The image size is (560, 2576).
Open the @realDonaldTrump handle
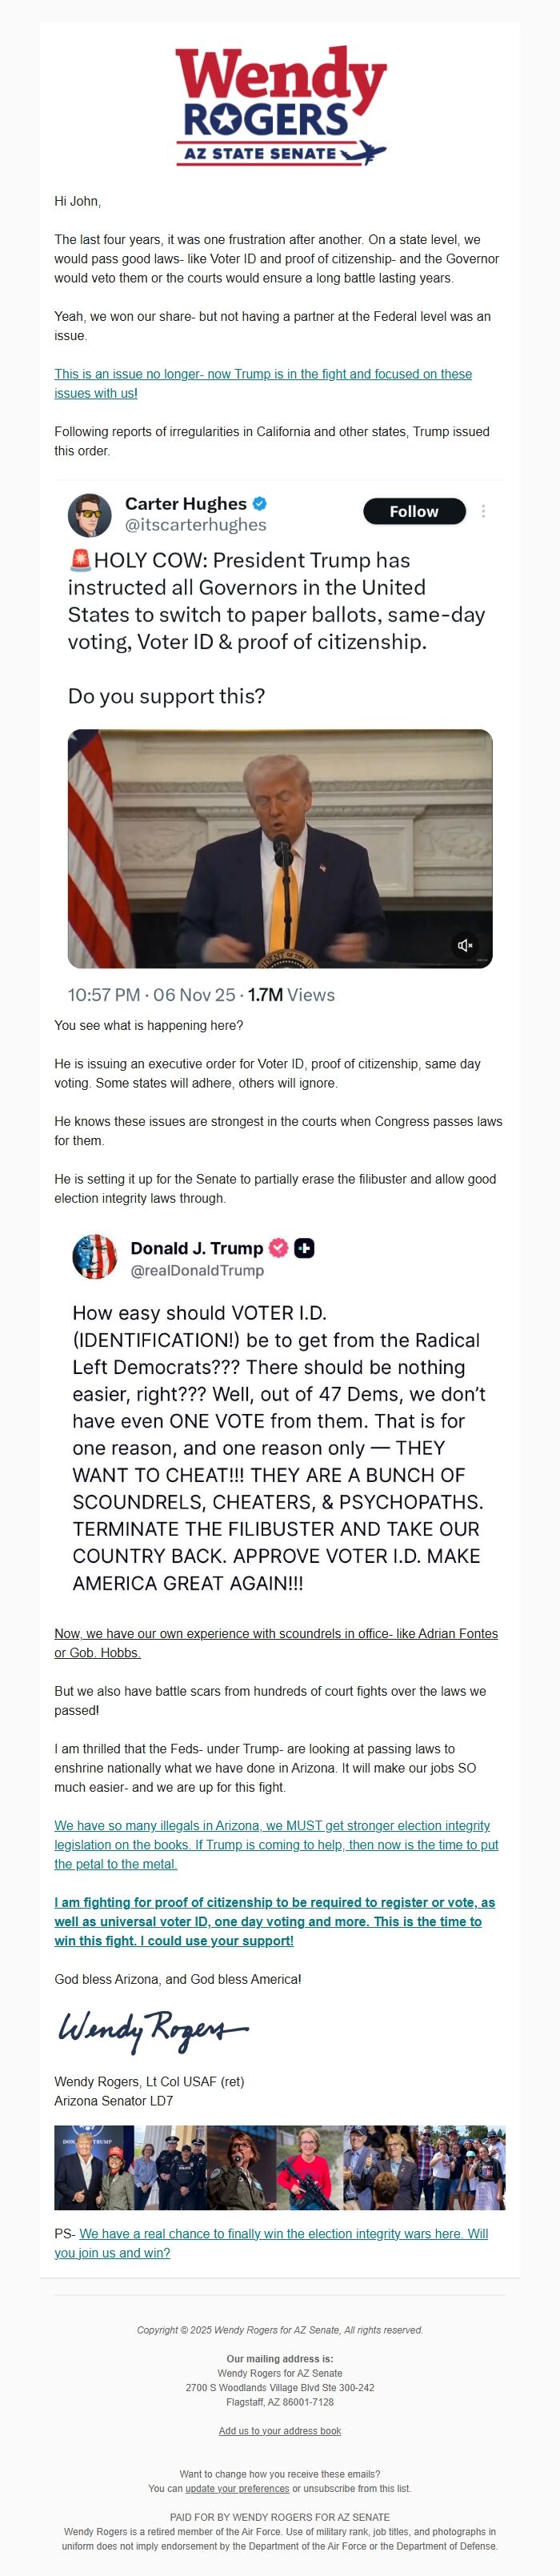pos(197,1271)
